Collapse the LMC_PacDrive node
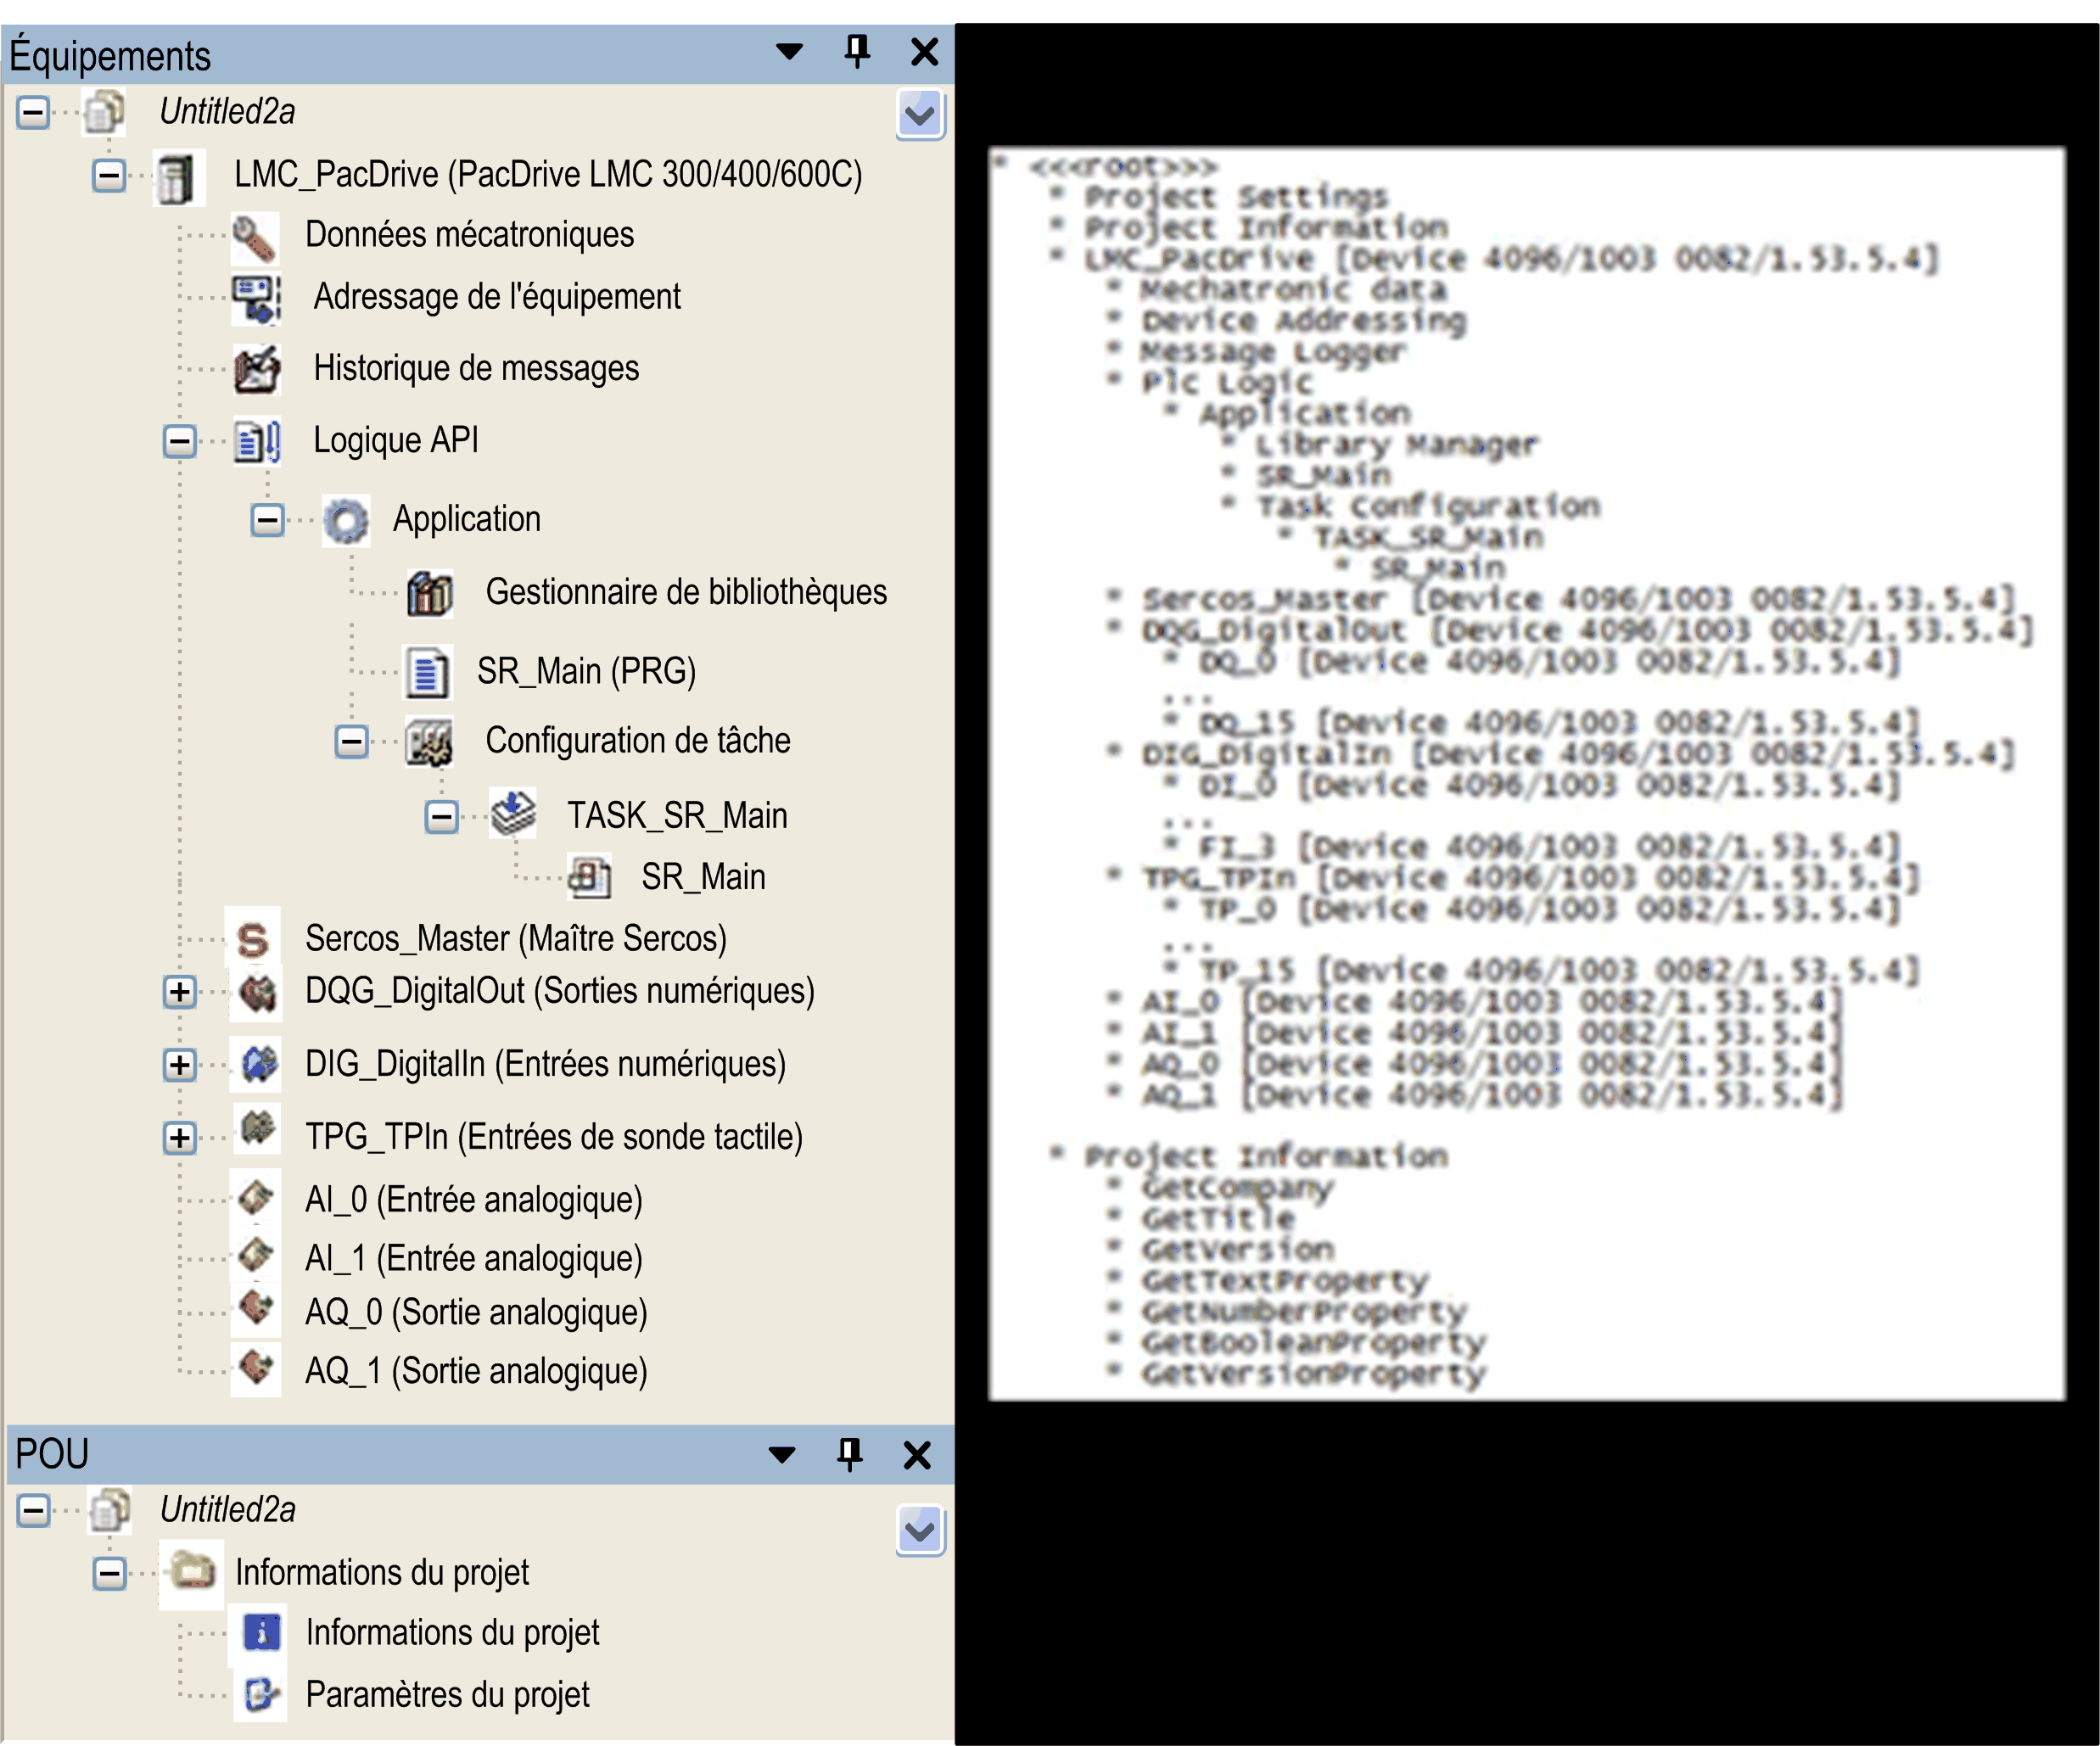Image resolution: width=2100 pixels, height=1746 pixels. point(109,176)
